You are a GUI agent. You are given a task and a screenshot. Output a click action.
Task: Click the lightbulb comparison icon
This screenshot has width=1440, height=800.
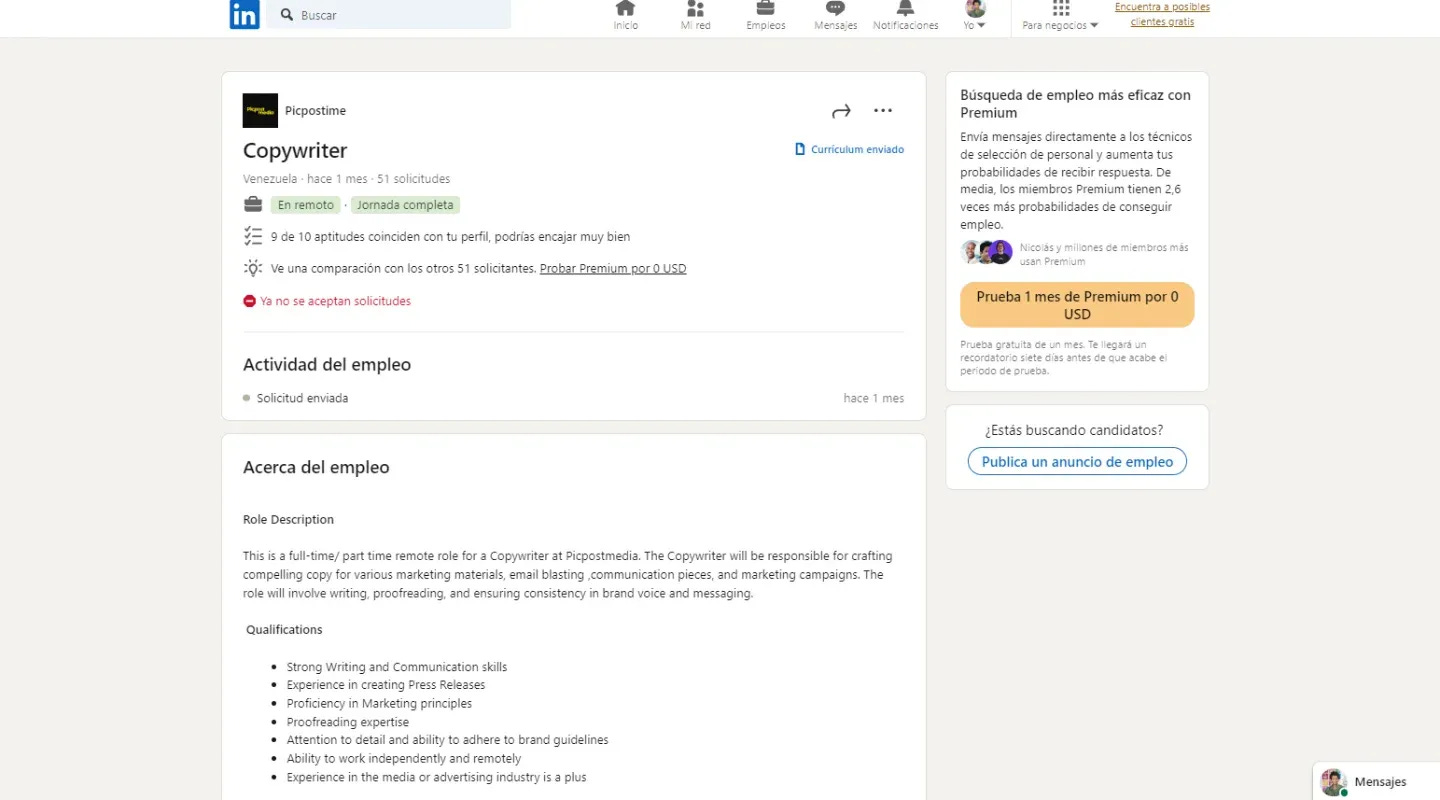pyautogui.click(x=253, y=268)
